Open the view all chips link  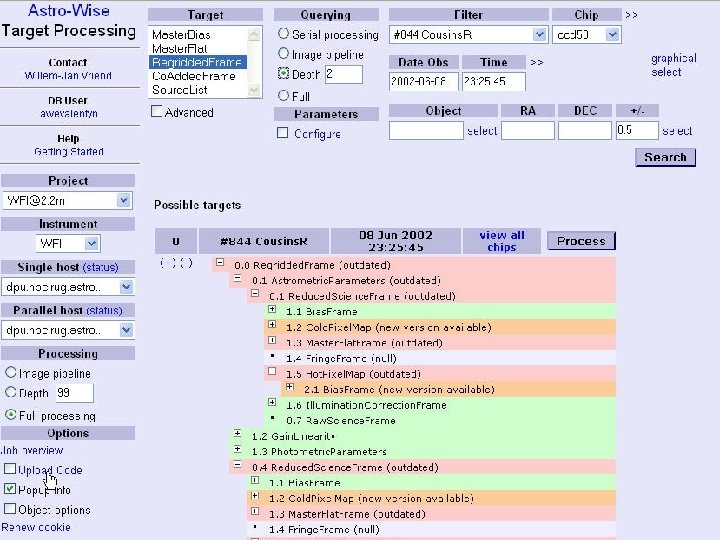coord(501,241)
